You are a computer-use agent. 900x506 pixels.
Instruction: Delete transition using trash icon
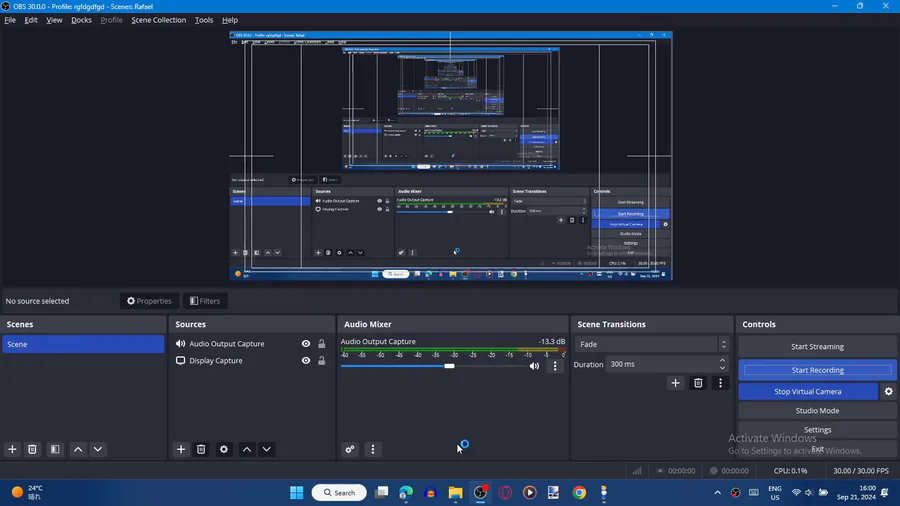(x=698, y=383)
